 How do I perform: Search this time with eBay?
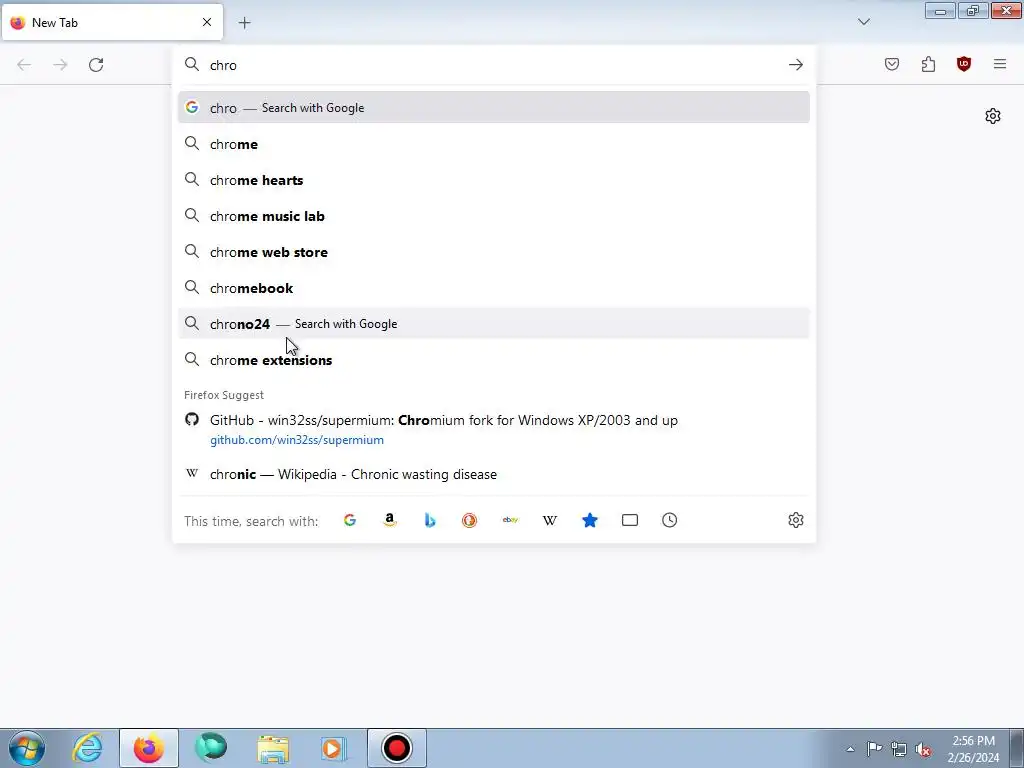coord(510,520)
